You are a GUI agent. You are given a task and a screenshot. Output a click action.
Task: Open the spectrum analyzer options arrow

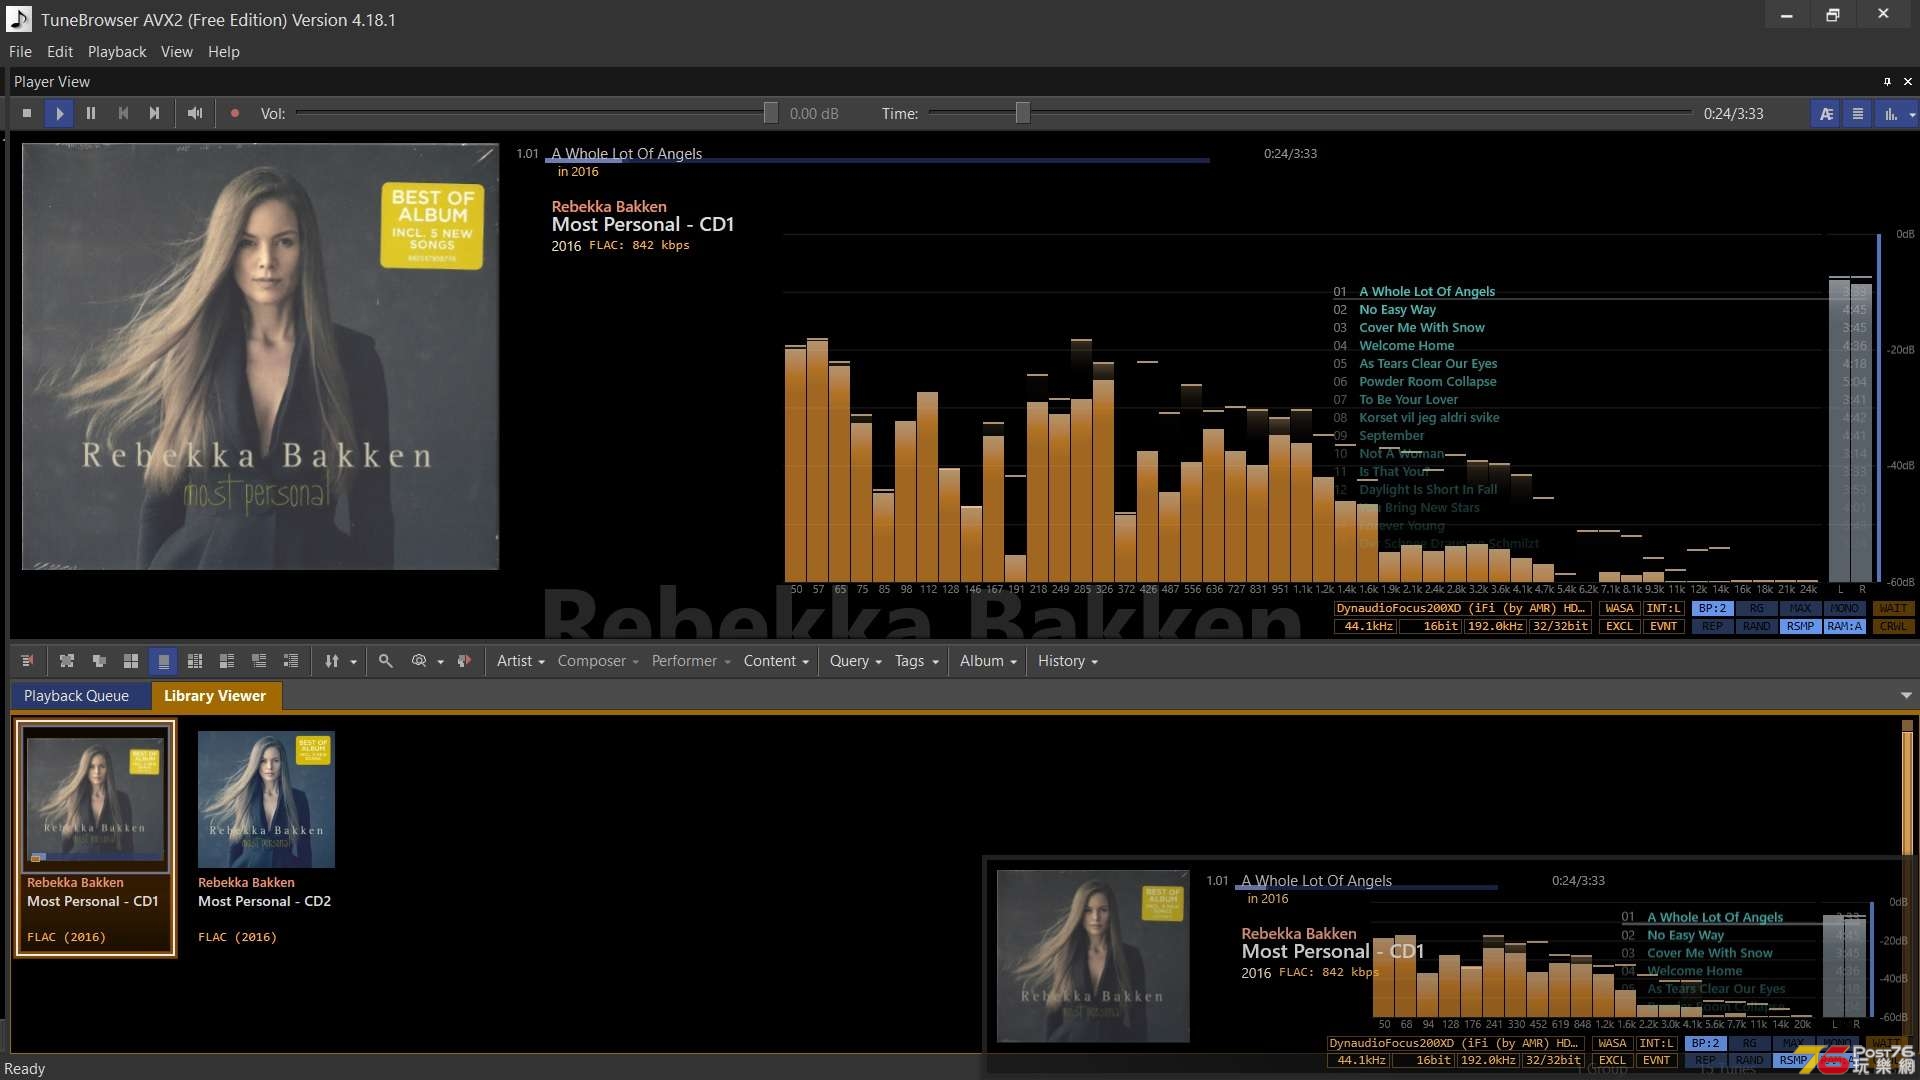pos(1912,114)
